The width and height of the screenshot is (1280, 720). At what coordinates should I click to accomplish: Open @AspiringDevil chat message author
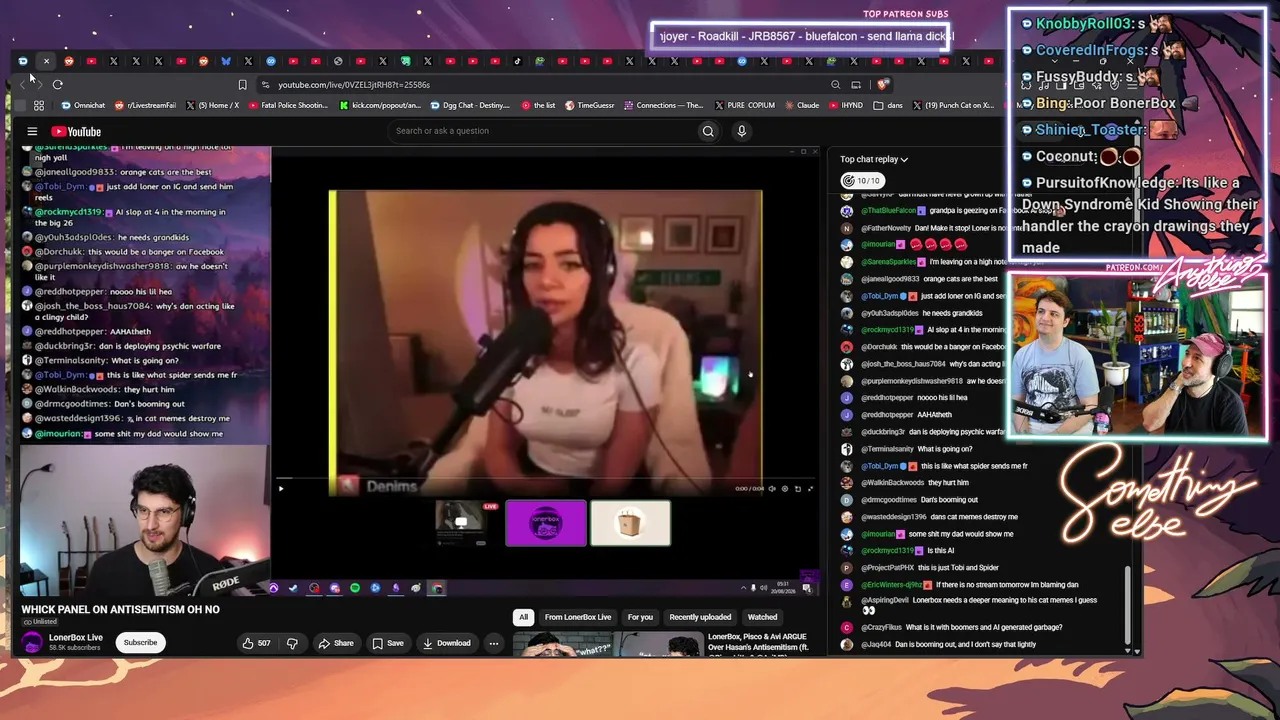pos(886,600)
